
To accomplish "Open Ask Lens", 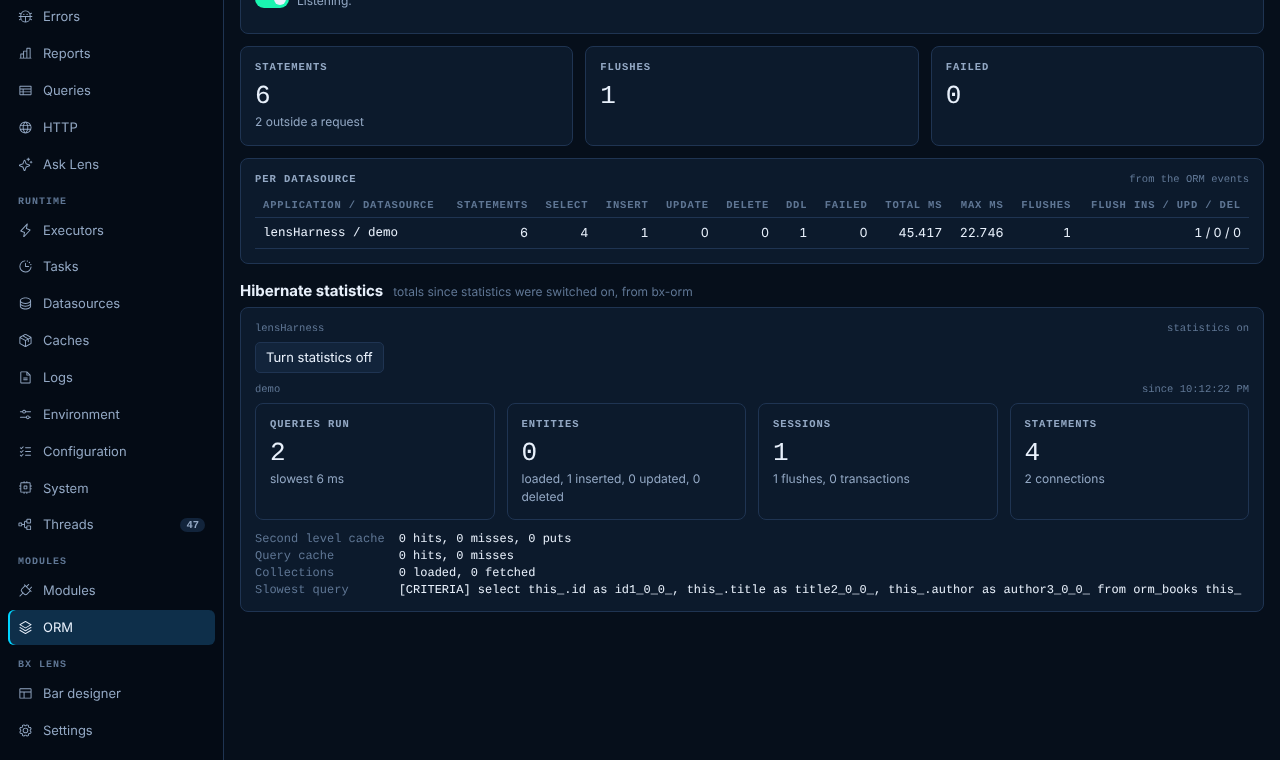I will click(x=111, y=165).
